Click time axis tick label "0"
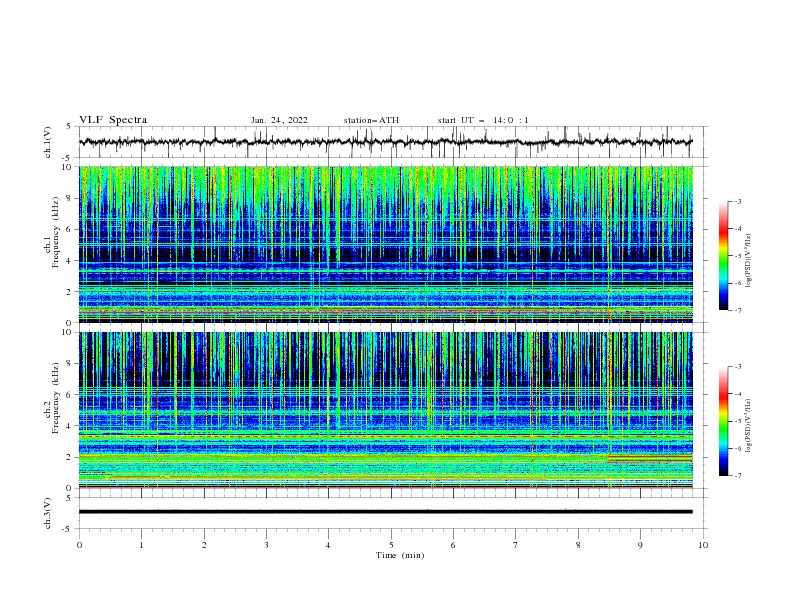Screen dimensions: 792x612 79,545
